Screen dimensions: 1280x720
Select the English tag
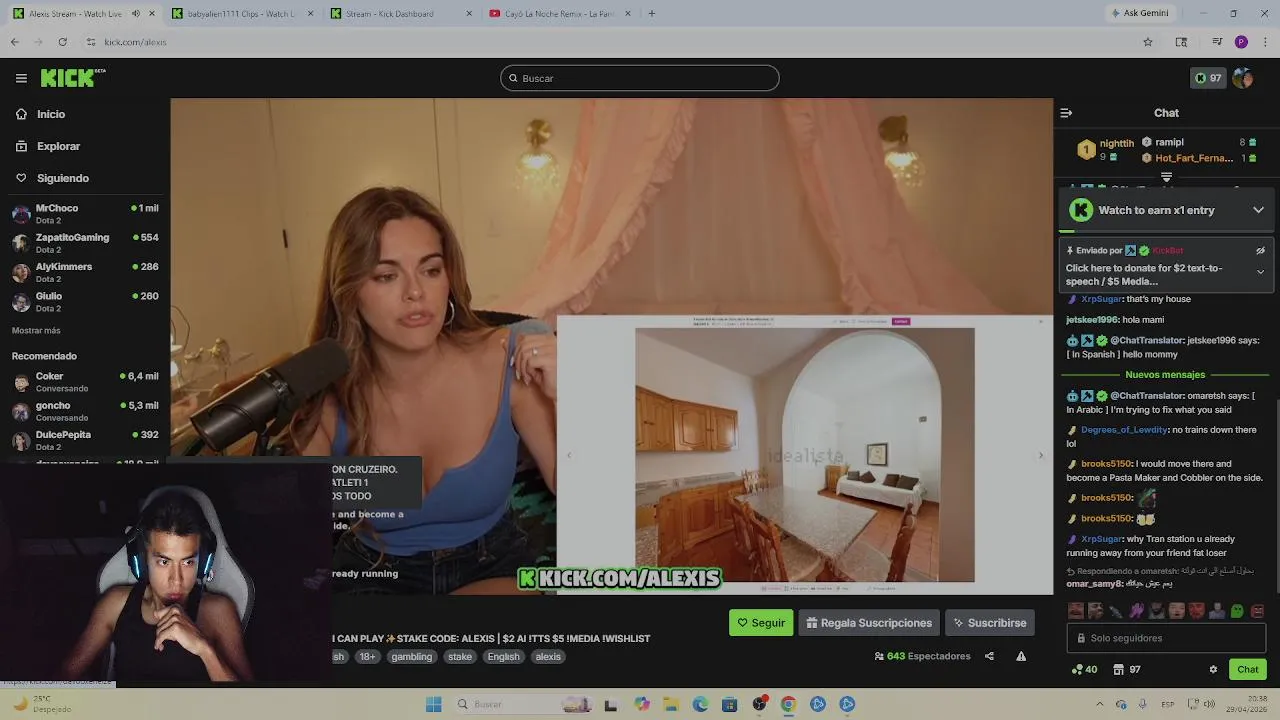click(503, 657)
